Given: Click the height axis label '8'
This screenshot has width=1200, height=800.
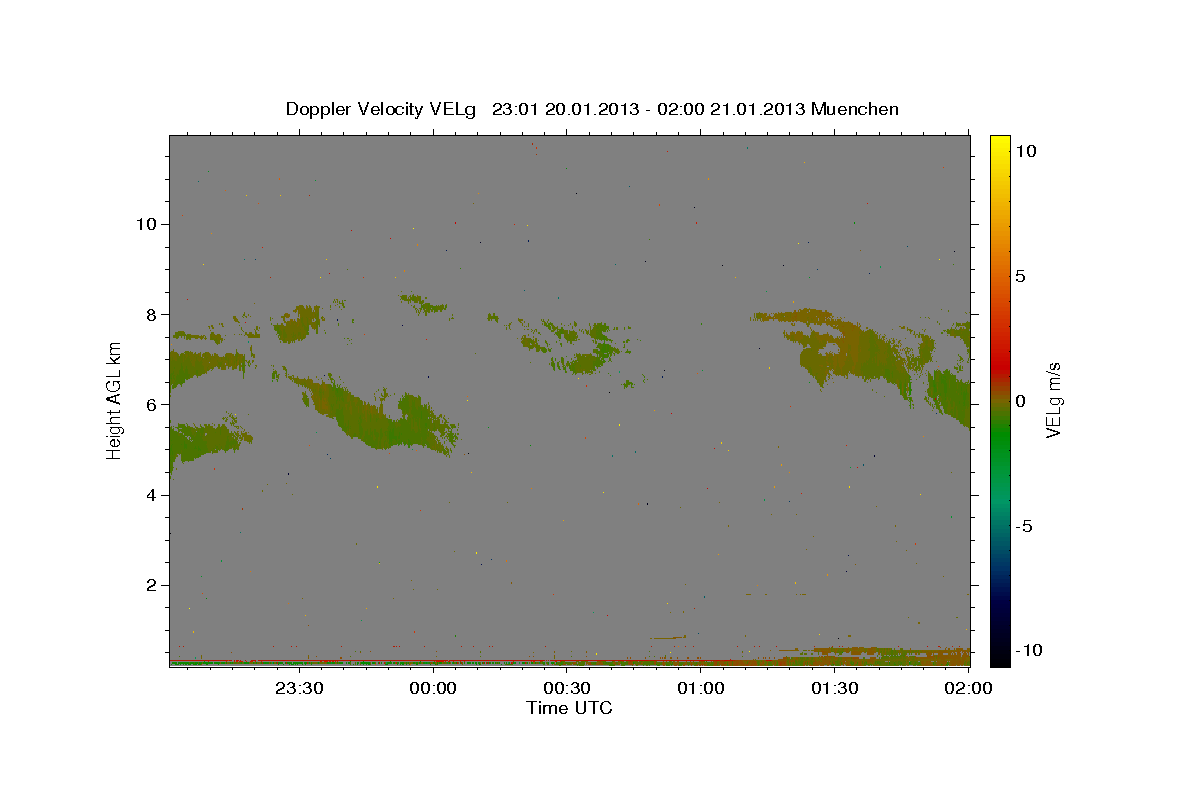Looking at the screenshot, I should [151, 314].
